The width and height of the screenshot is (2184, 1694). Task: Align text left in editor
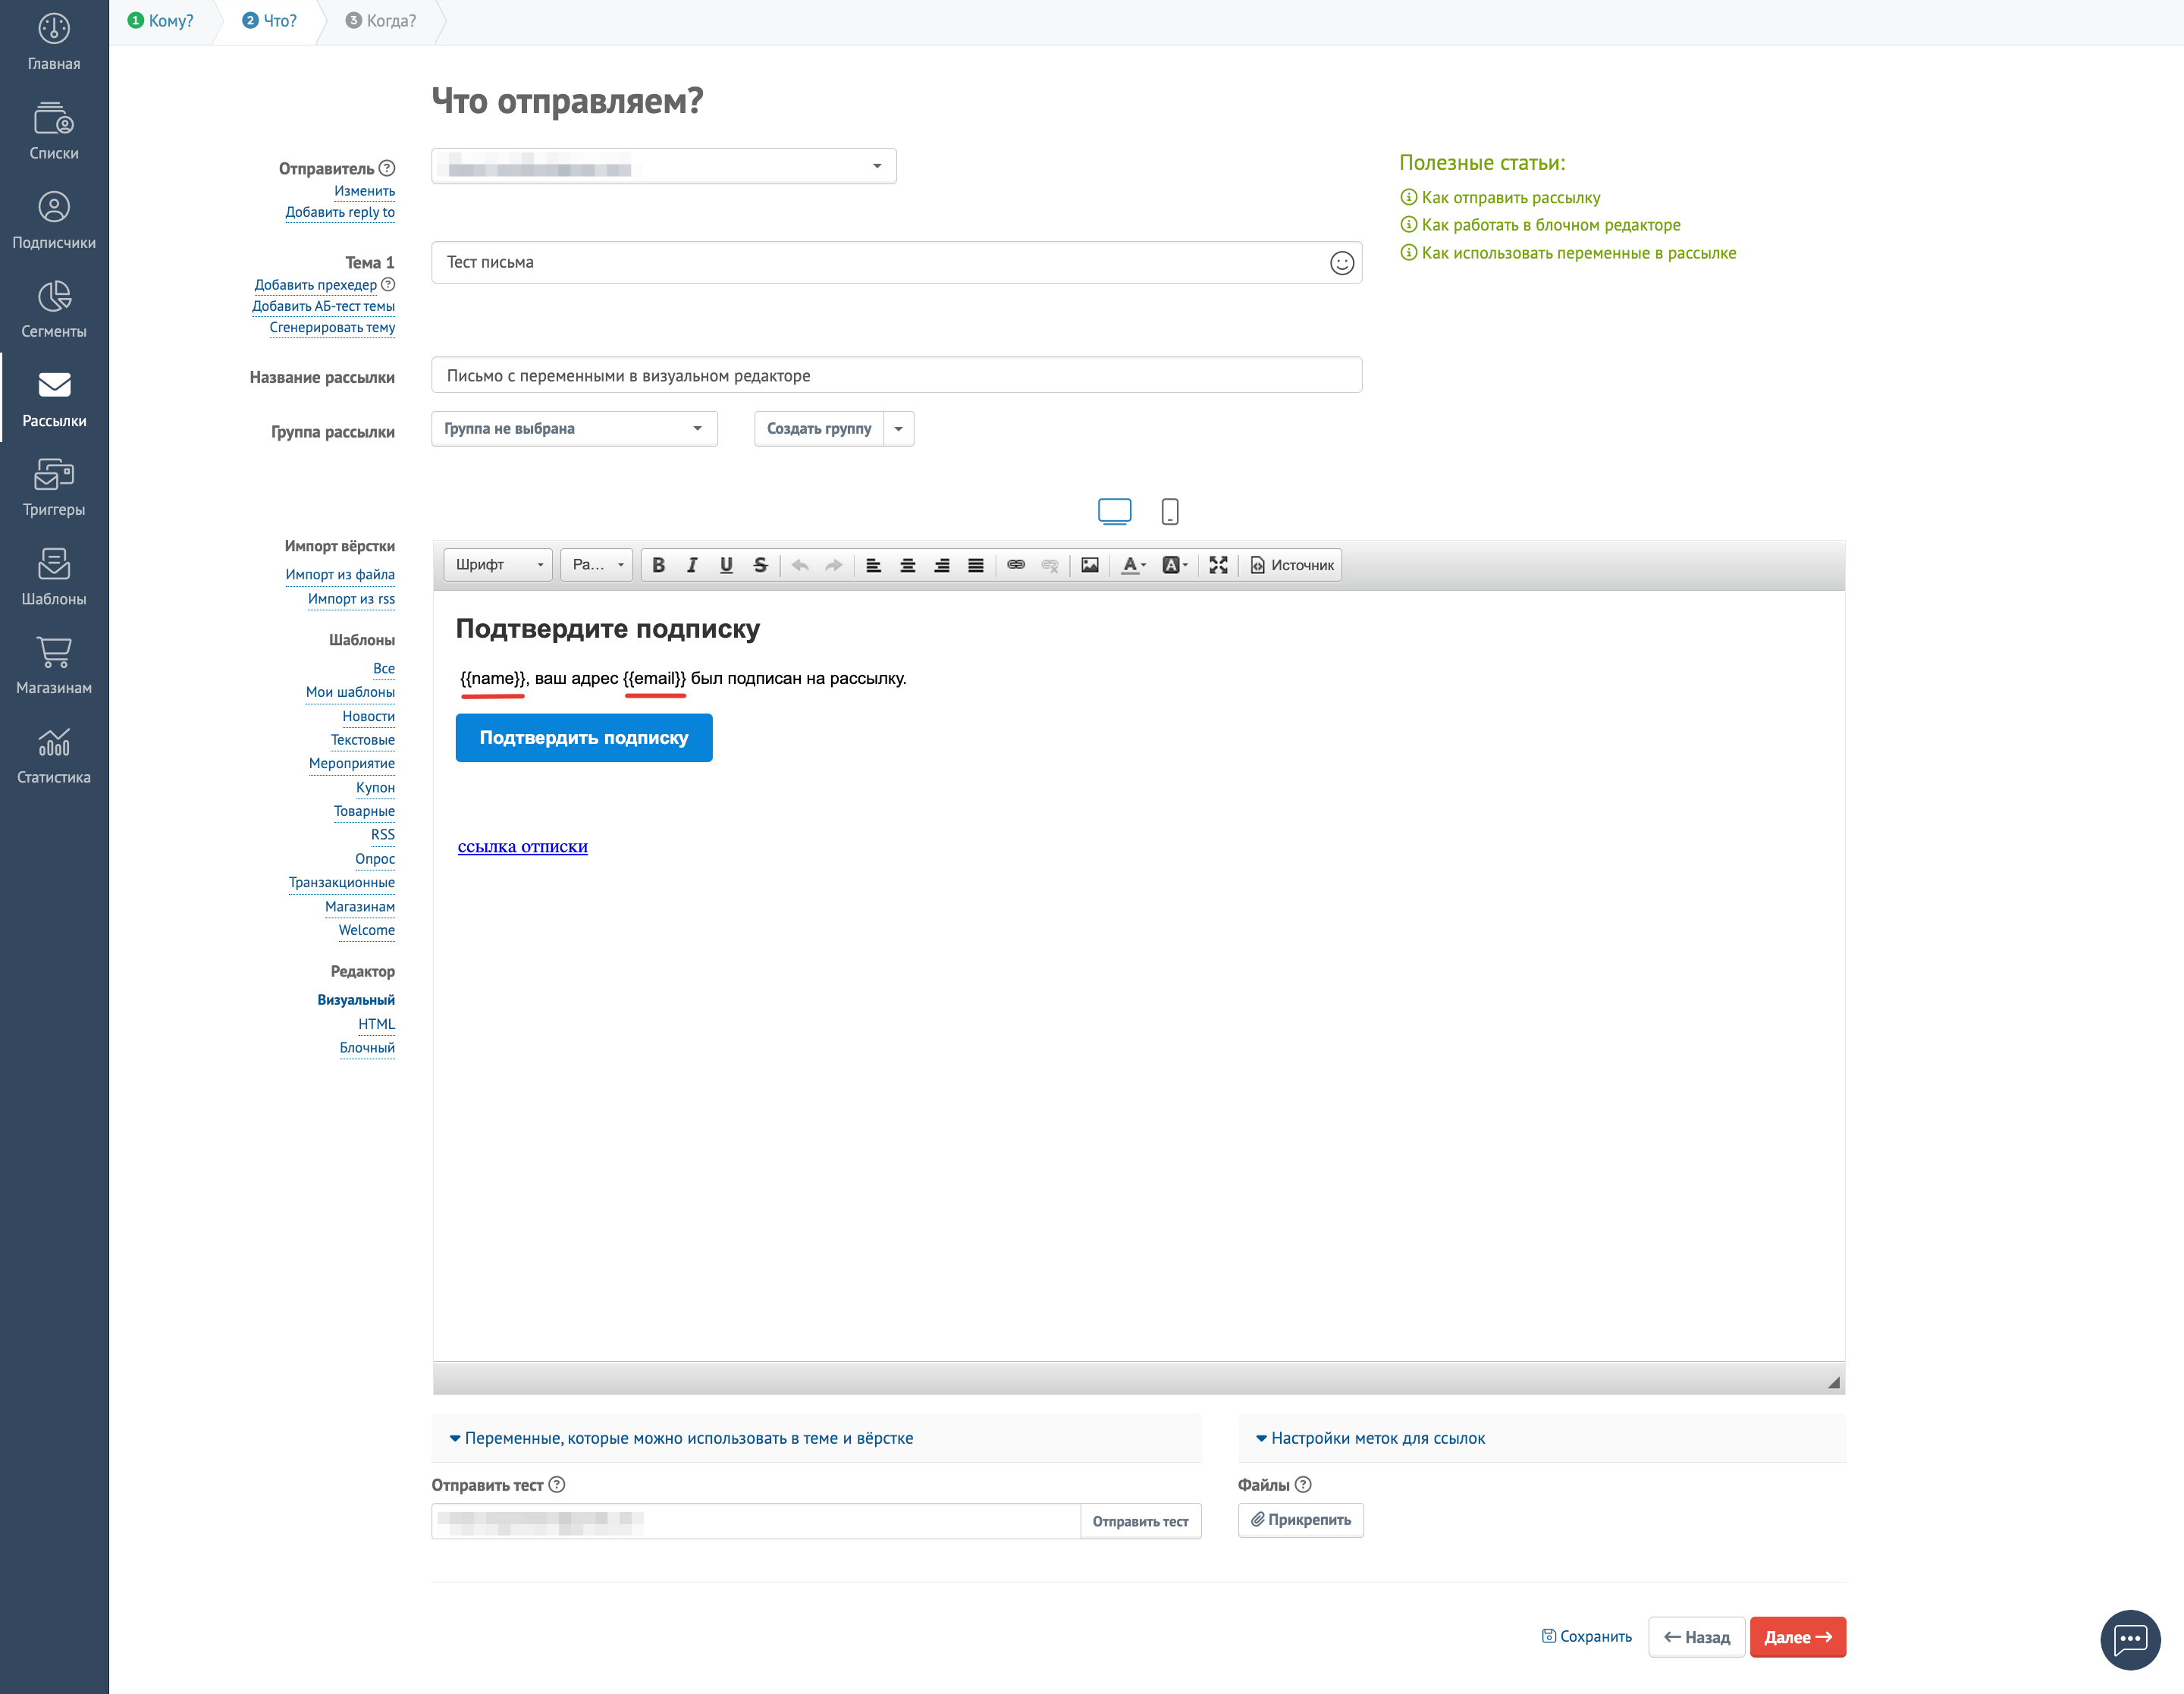[x=873, y=565]
